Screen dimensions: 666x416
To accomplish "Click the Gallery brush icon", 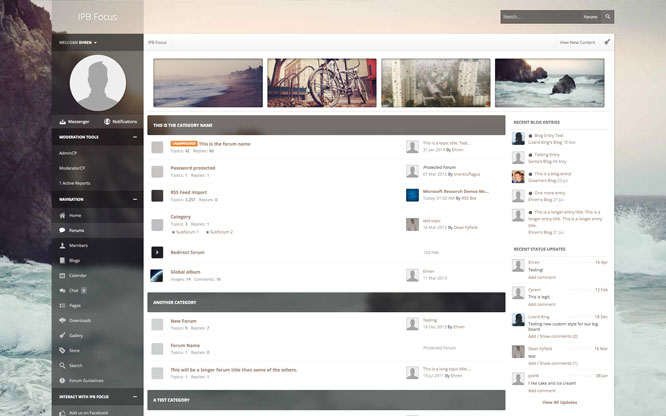I will (62, 336).
